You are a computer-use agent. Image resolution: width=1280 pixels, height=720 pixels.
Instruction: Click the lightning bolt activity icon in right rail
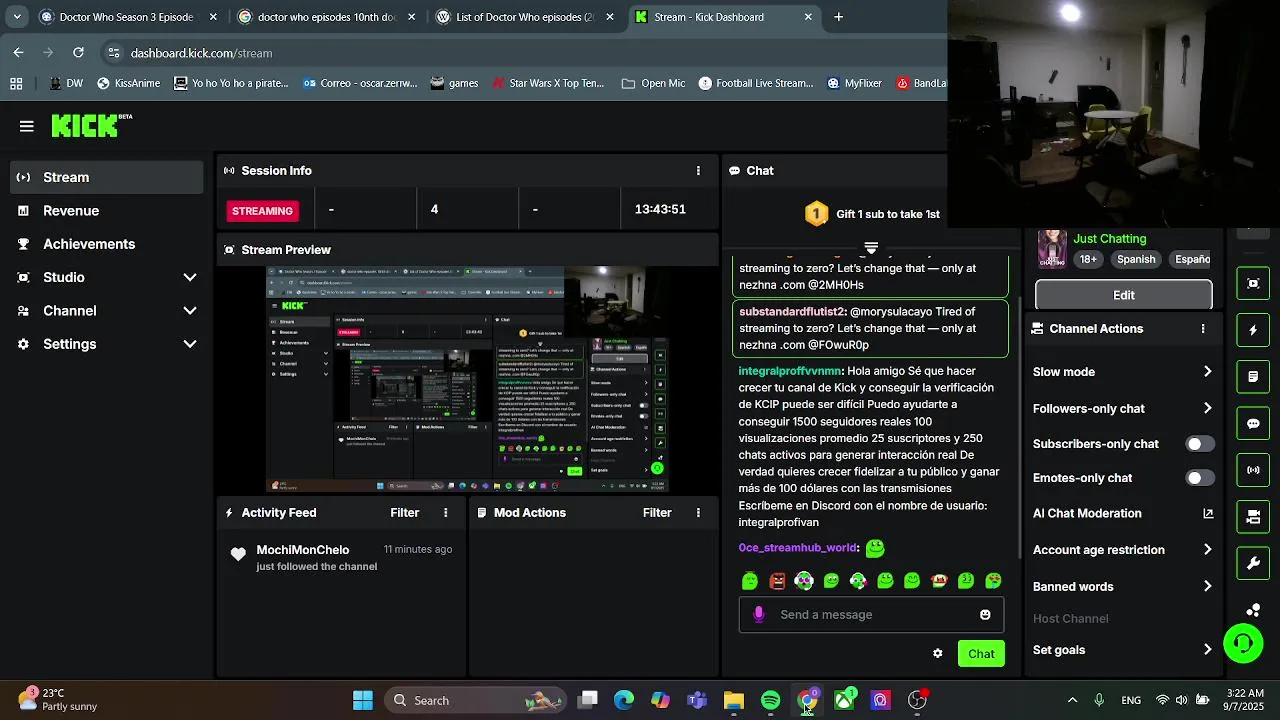pos(1253,330)
